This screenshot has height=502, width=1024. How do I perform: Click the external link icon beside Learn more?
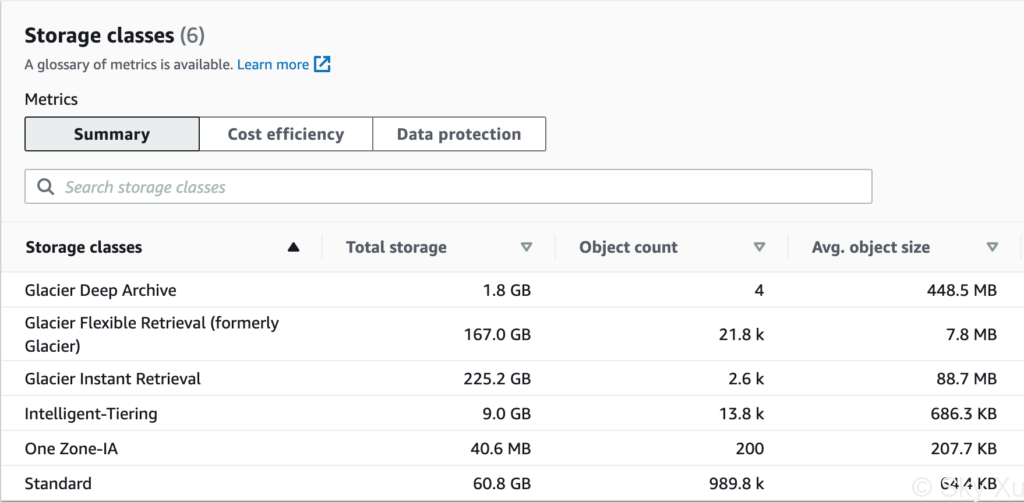(x=322, y=64)
